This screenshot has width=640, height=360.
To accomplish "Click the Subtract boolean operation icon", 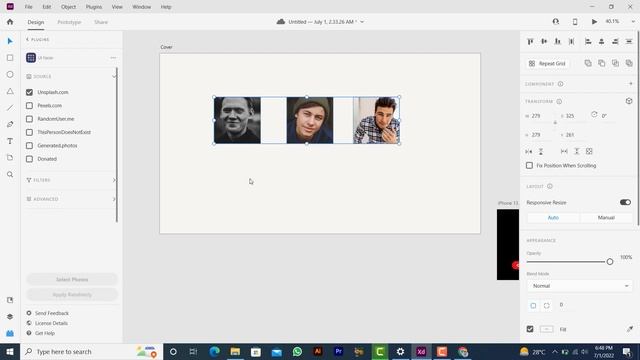I will pyautogui.click(x=602, y=63).
